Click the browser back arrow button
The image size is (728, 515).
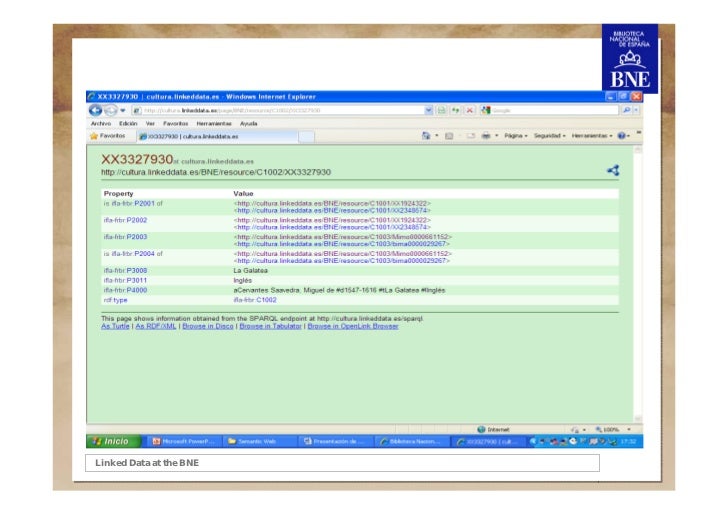coord(96,110)
